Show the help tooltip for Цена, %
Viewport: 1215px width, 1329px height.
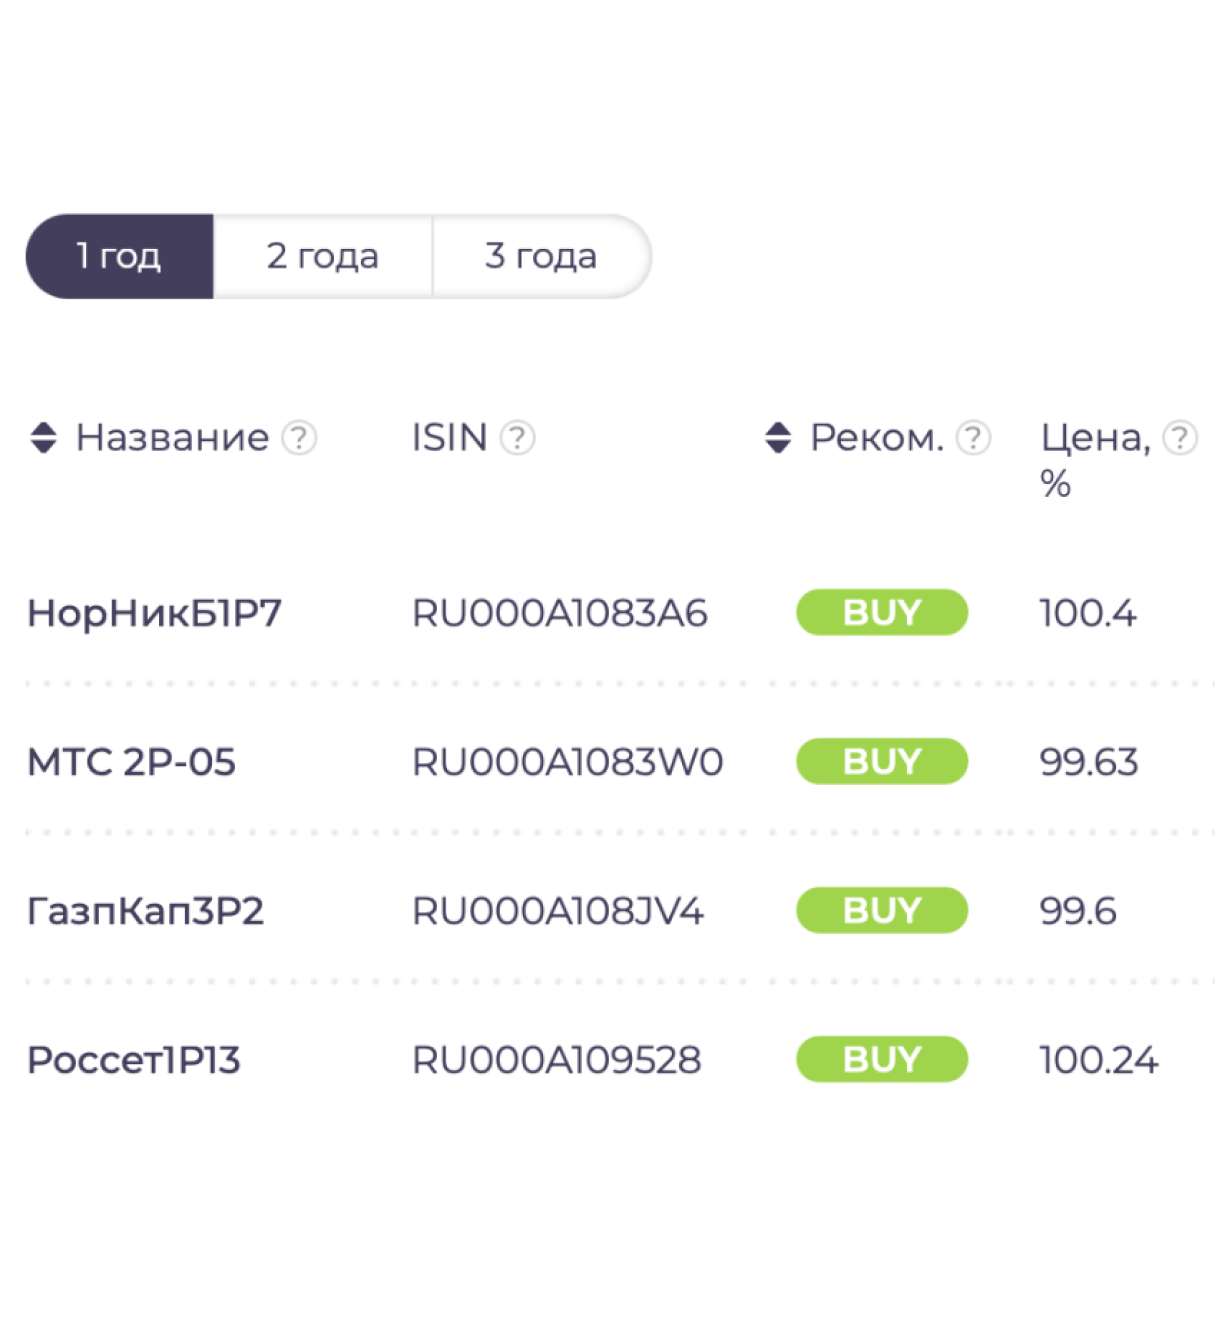point(1180,438)
